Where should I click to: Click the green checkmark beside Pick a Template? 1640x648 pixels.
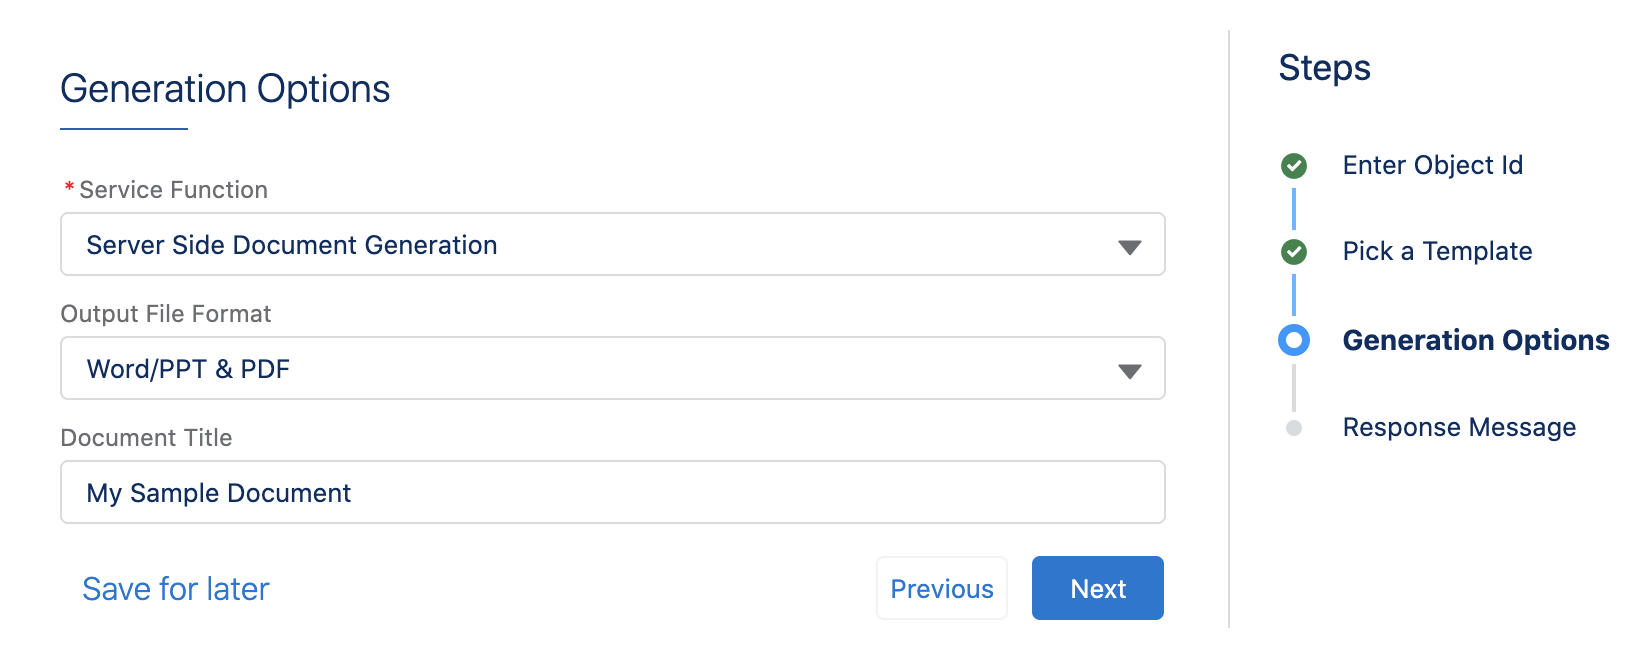pyautogui.click(x=1295, y=252)
